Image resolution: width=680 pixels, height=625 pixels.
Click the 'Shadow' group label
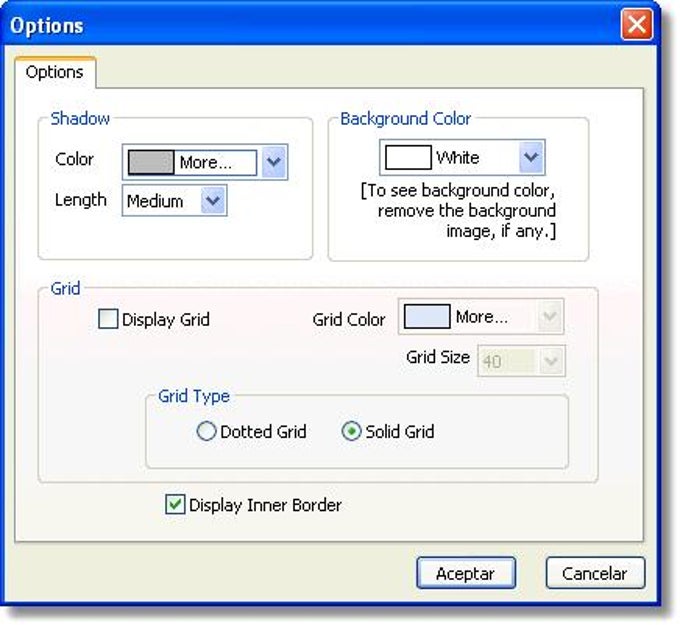[80, 118]
